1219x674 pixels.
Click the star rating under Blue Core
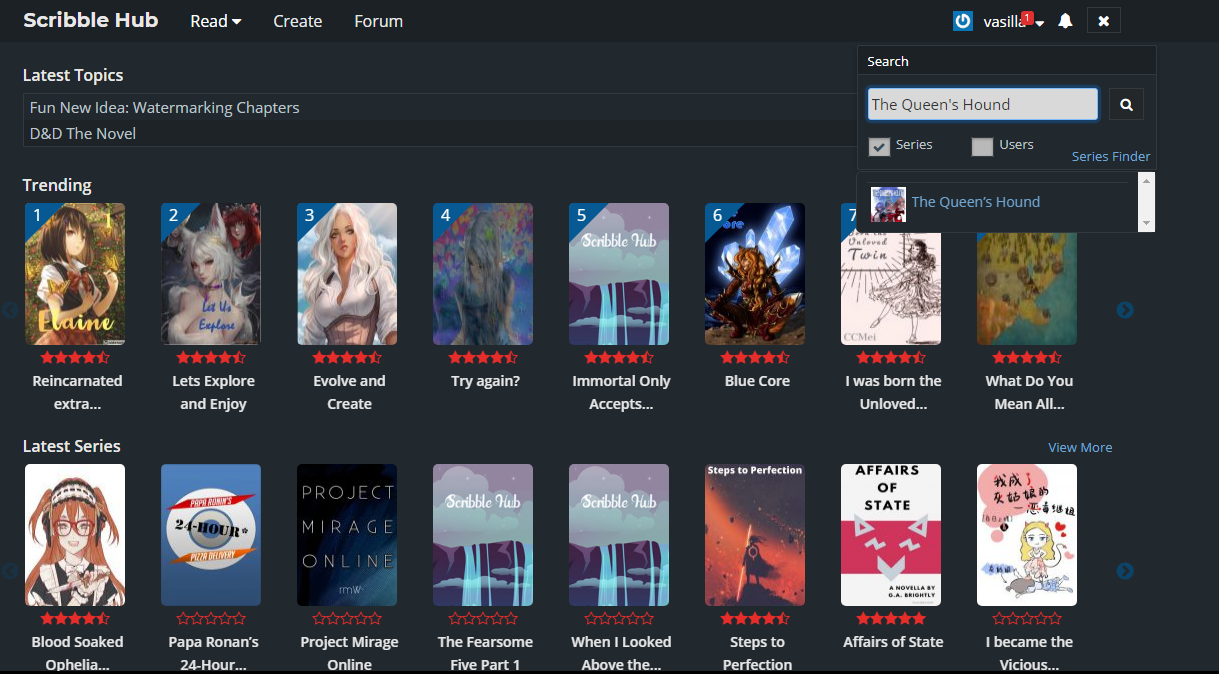click(756, 358)
